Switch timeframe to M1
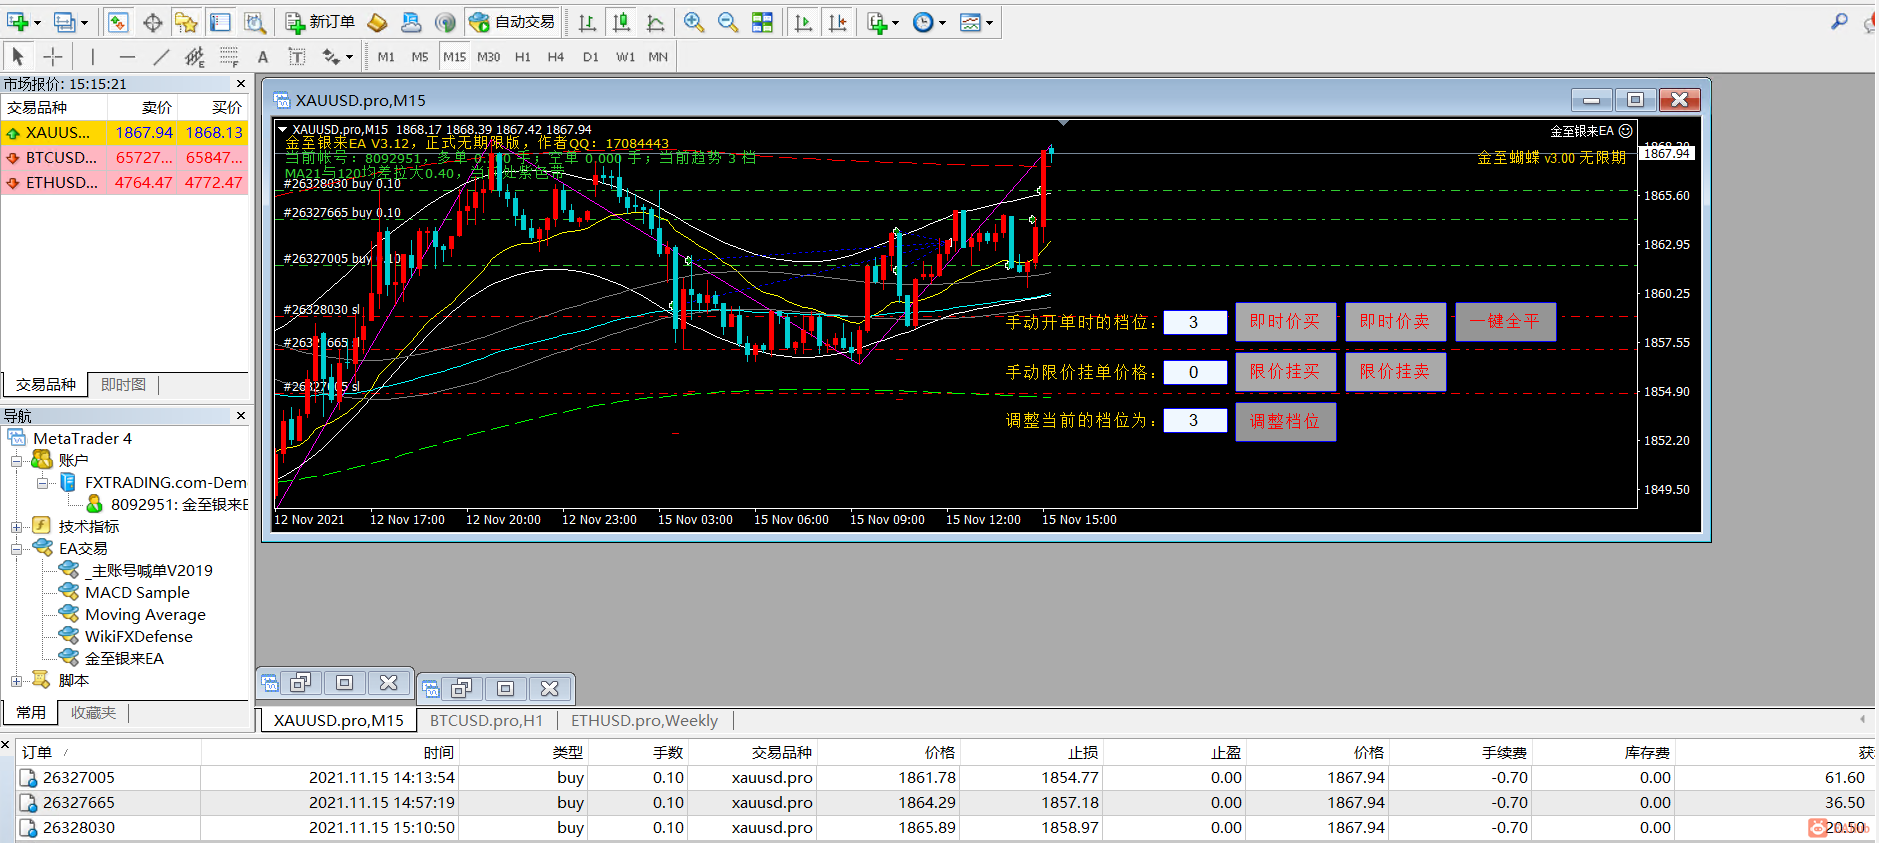Screen dimensions: 1879x843 [386, 57]
